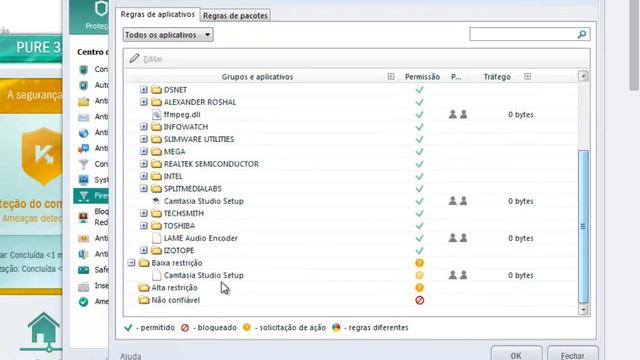The width and height of the screenshot is (640, 360).
Task: Click the Baixa restrição folder icon
Action: tap(144, 263)
